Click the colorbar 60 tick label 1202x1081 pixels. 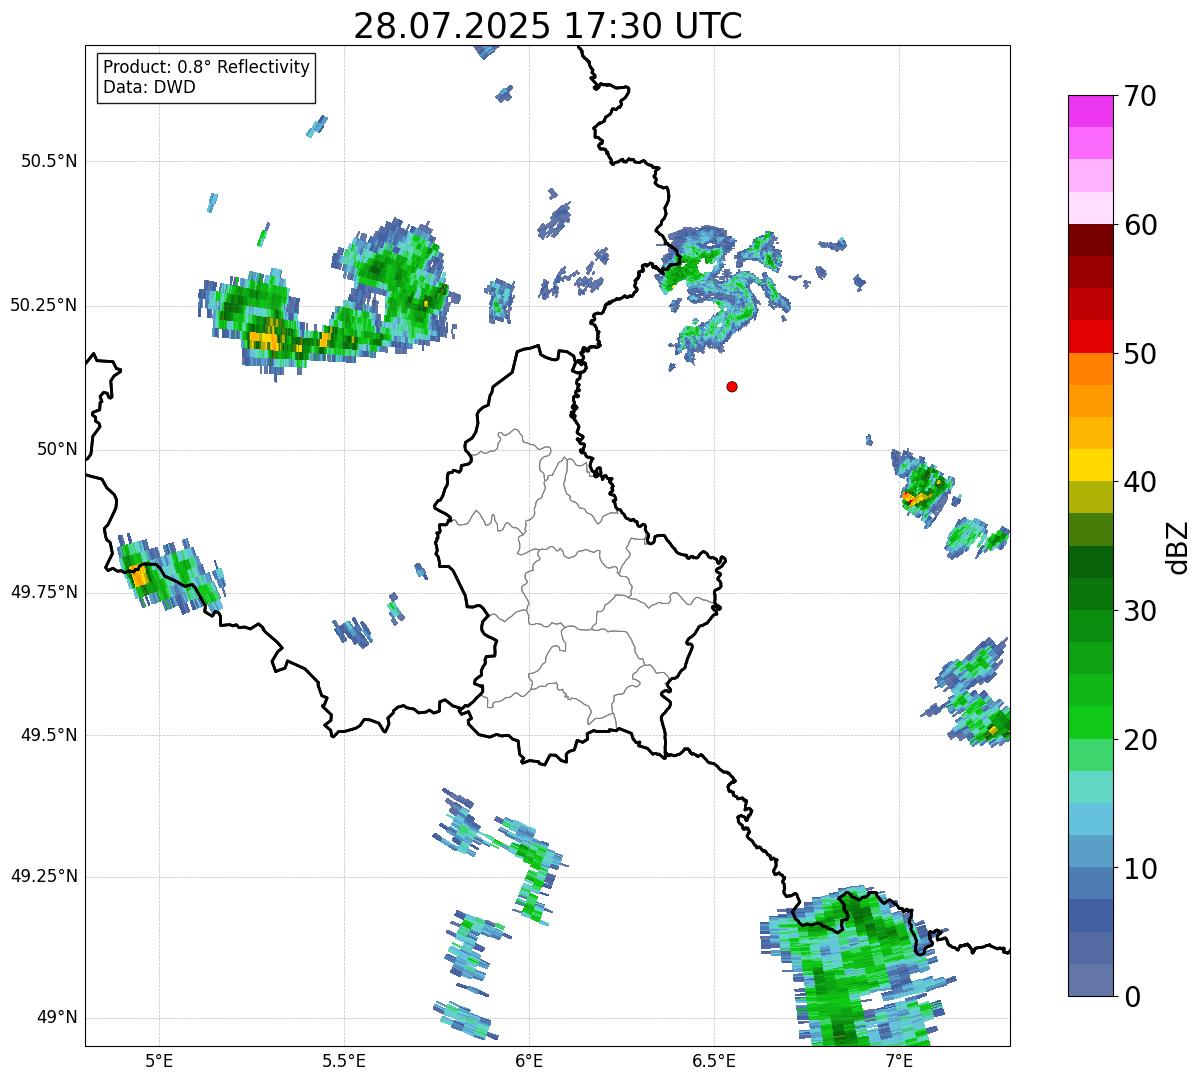[1140, 225]
